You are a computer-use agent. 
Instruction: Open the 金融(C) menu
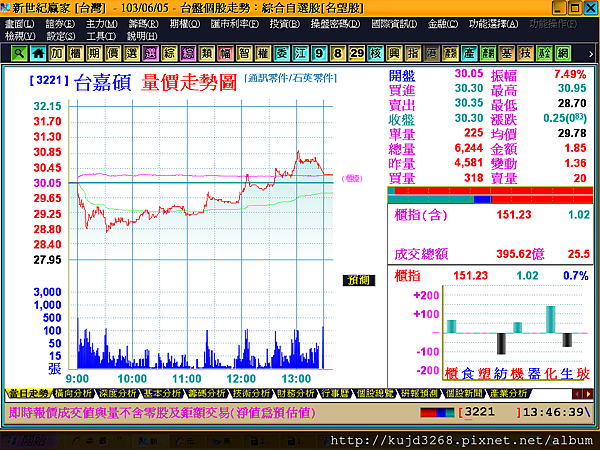(443, 24)
